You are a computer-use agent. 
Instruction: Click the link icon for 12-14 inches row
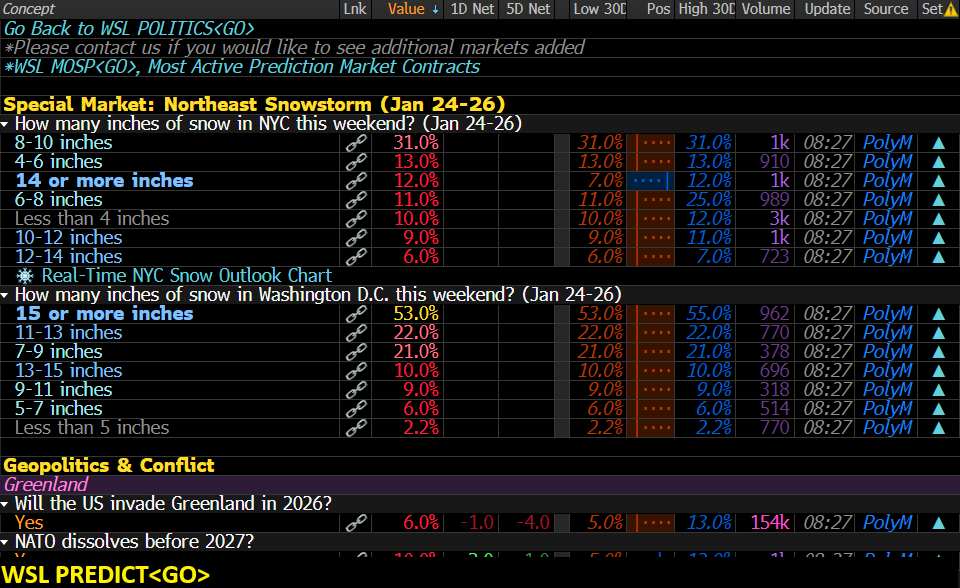coord(356,257)
